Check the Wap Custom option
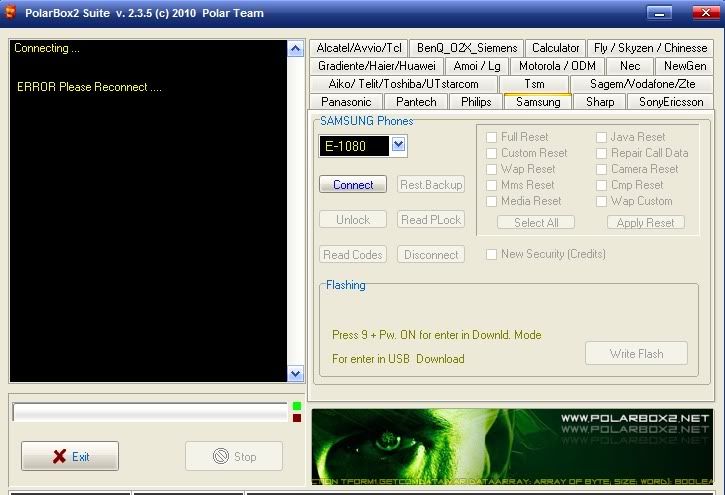Image resolution: width=725 pixels, height=495 pixels. [x=601, y=201]
